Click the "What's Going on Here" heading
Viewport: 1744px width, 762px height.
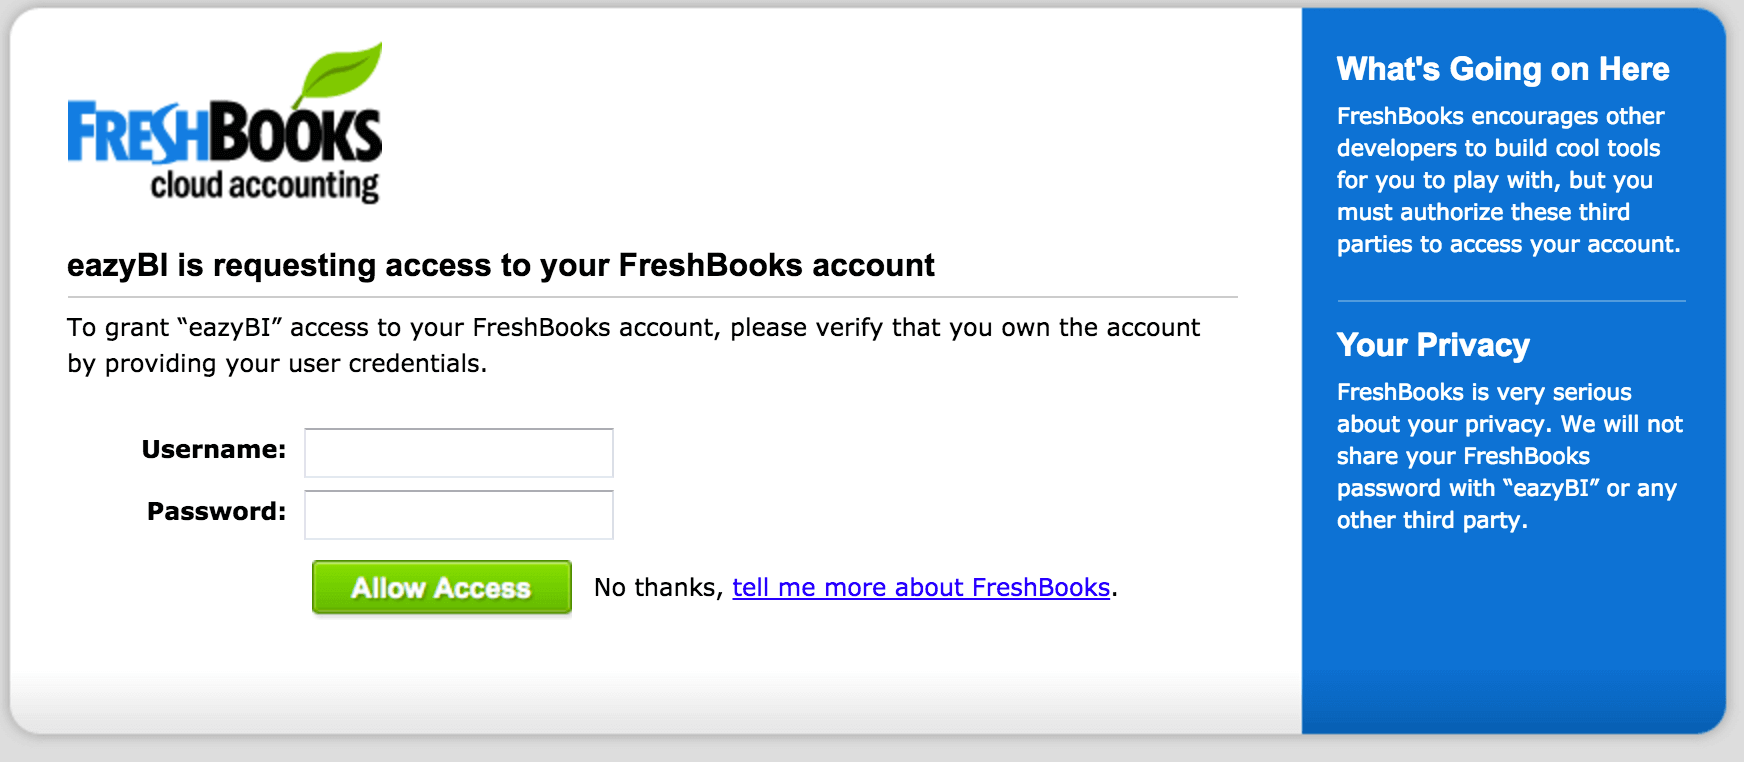pos(1503,69)
